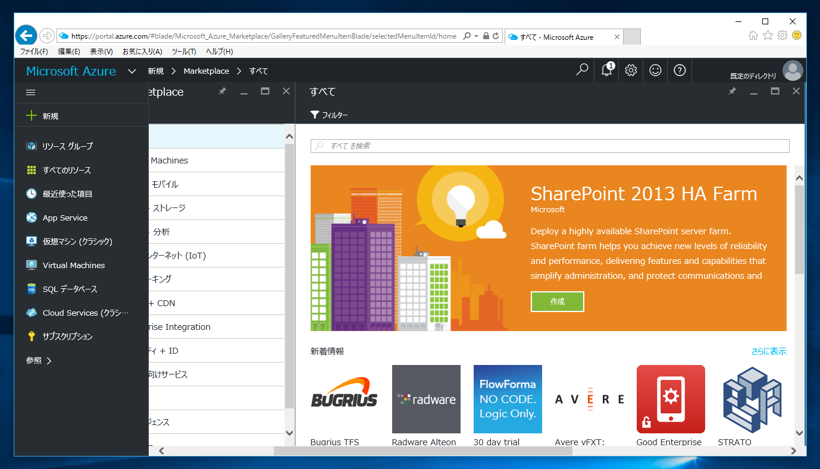Open Radware Alteon thumbnail
Viewport: 820px width, 469px height.
[x=426, y=399]
